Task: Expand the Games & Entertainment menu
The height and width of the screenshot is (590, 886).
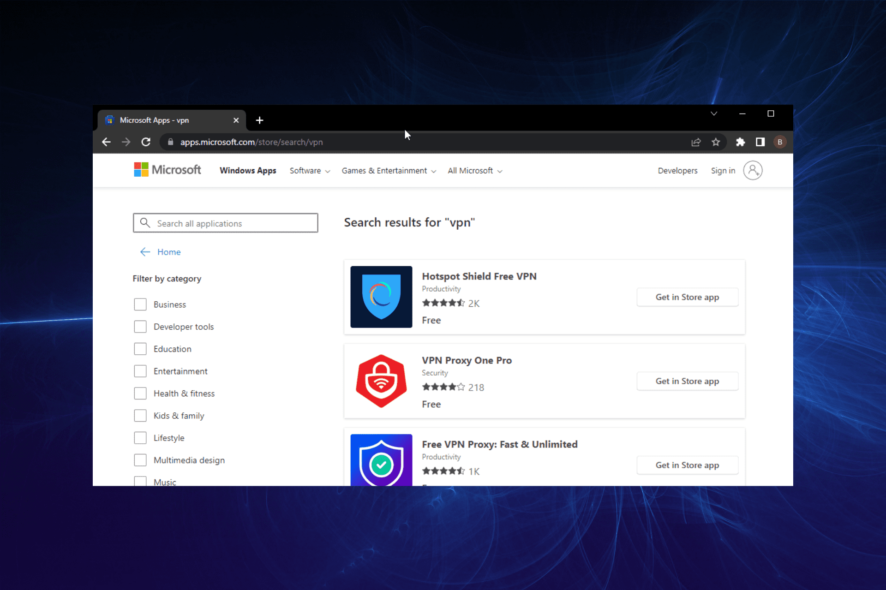Action: [389, 171]
